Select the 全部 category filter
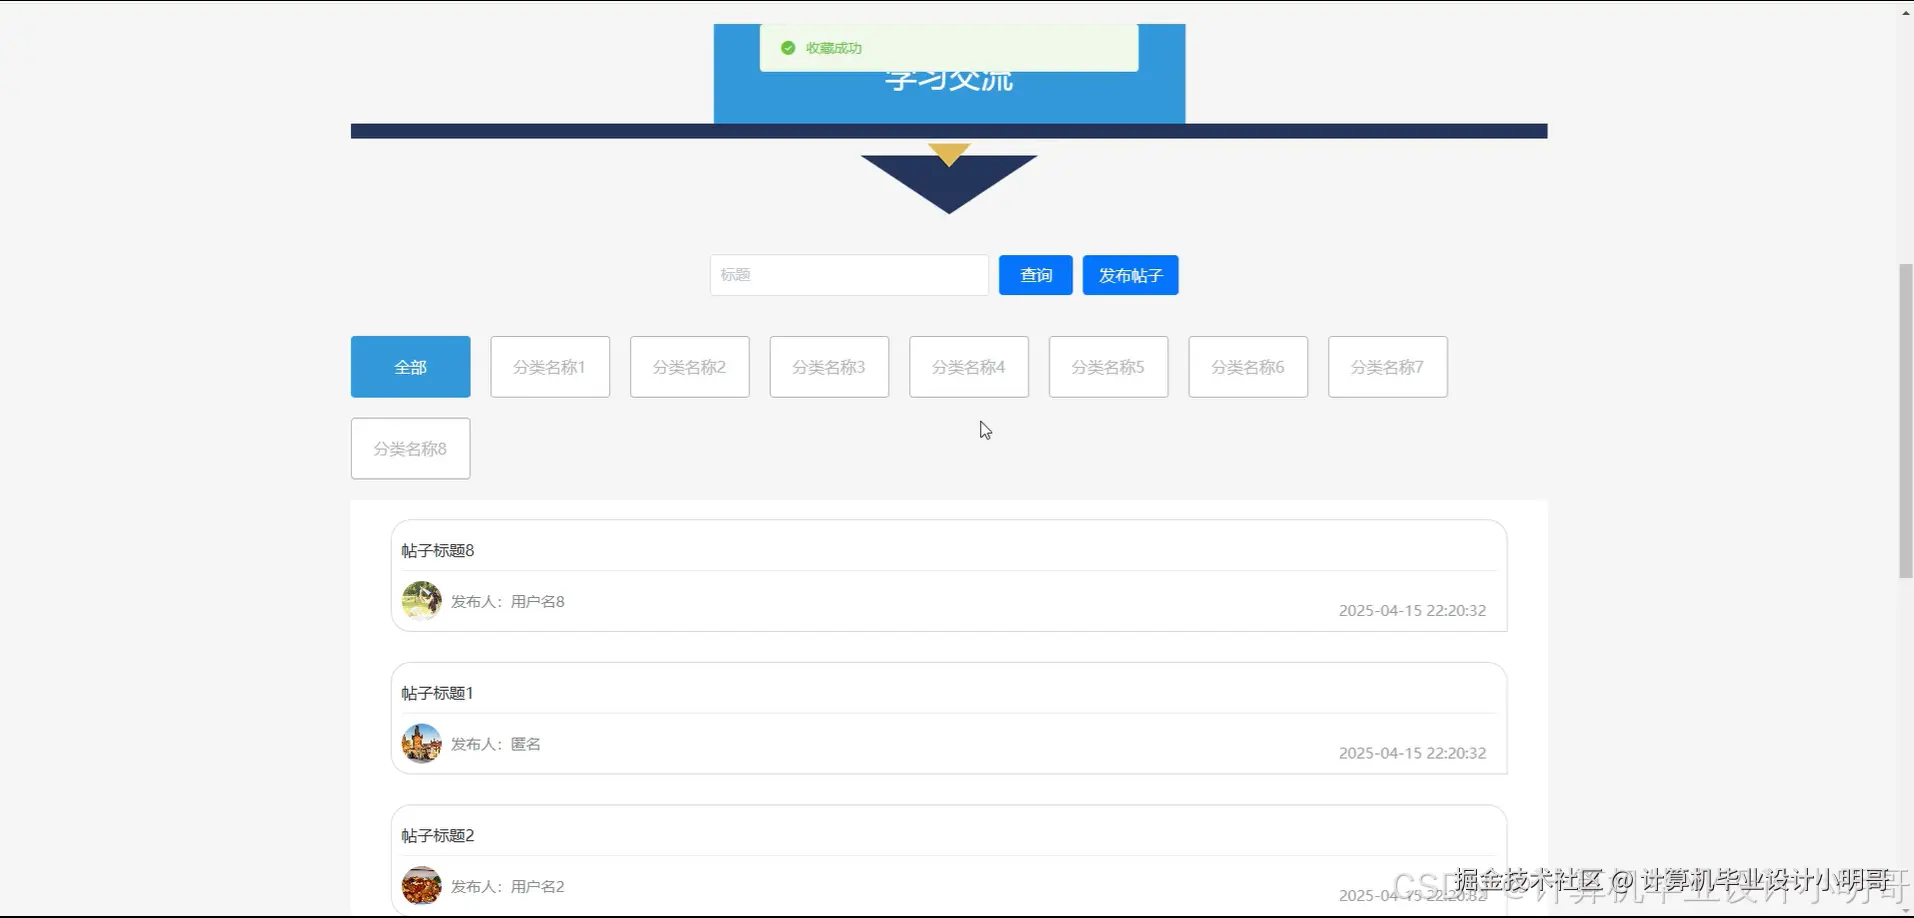The image size is (1914, 918). (410, 366)
